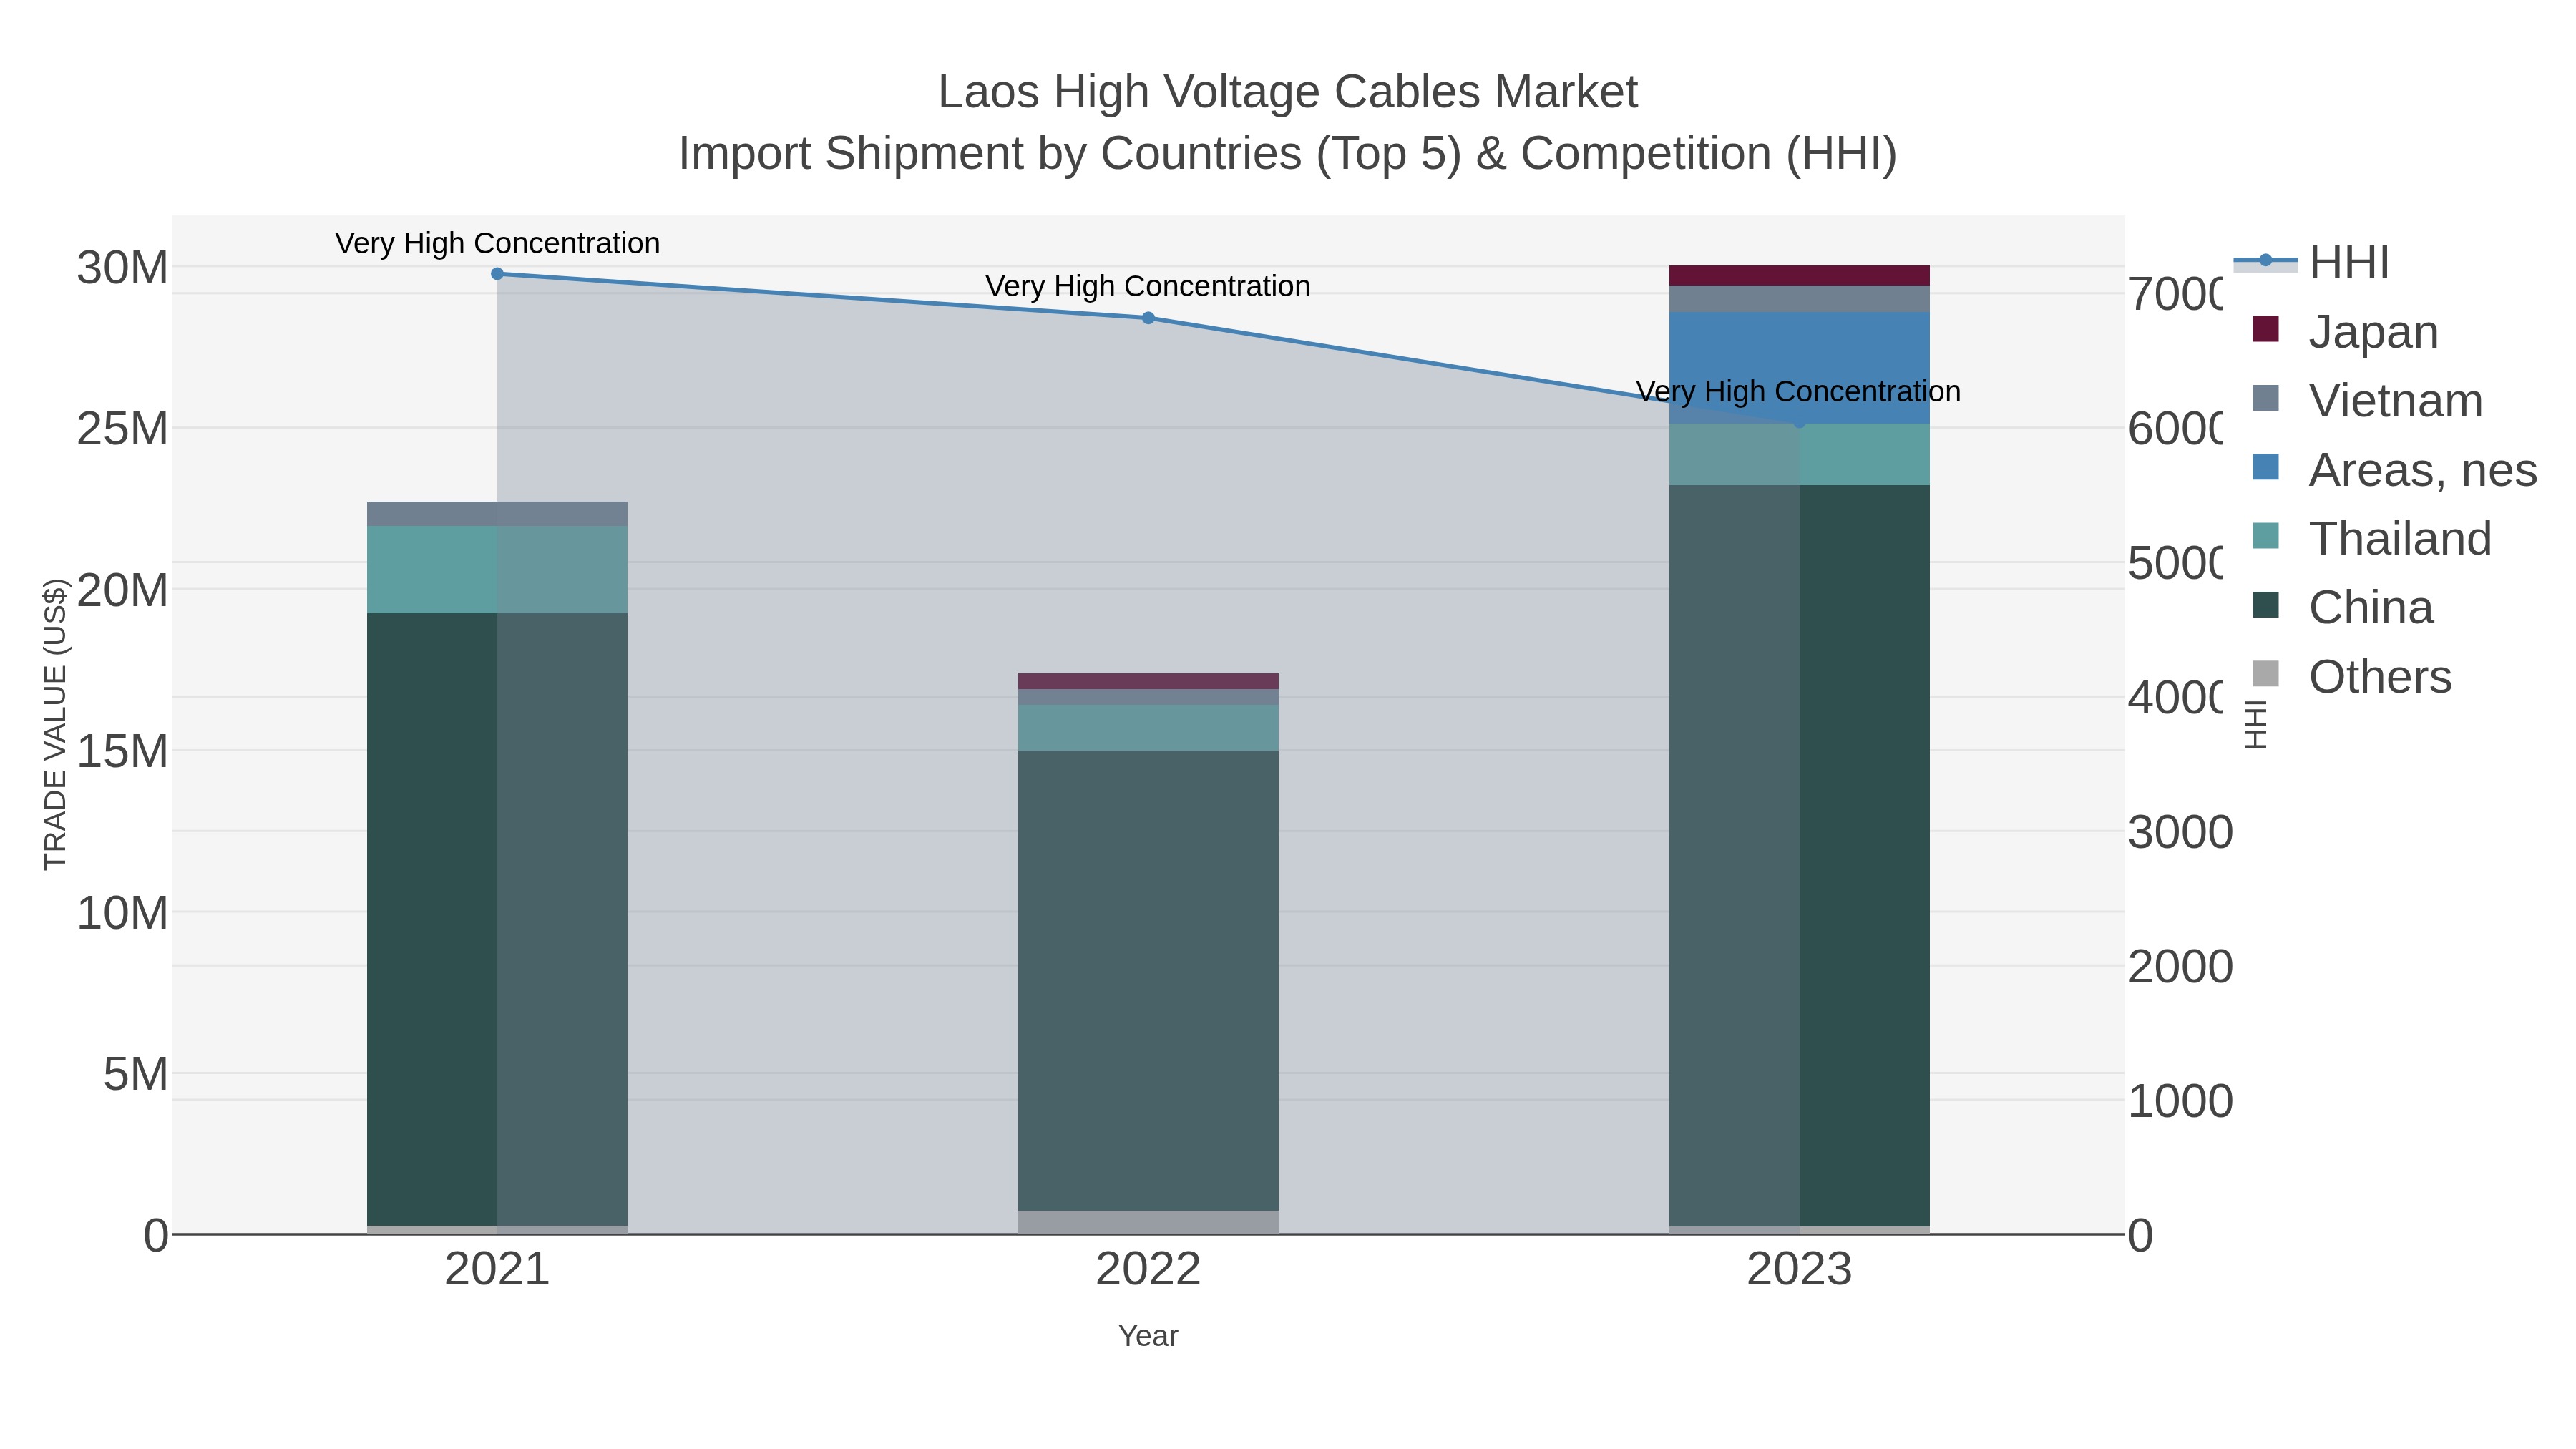Click the Thailand segment of the 2023 bar

(1799, 455)
